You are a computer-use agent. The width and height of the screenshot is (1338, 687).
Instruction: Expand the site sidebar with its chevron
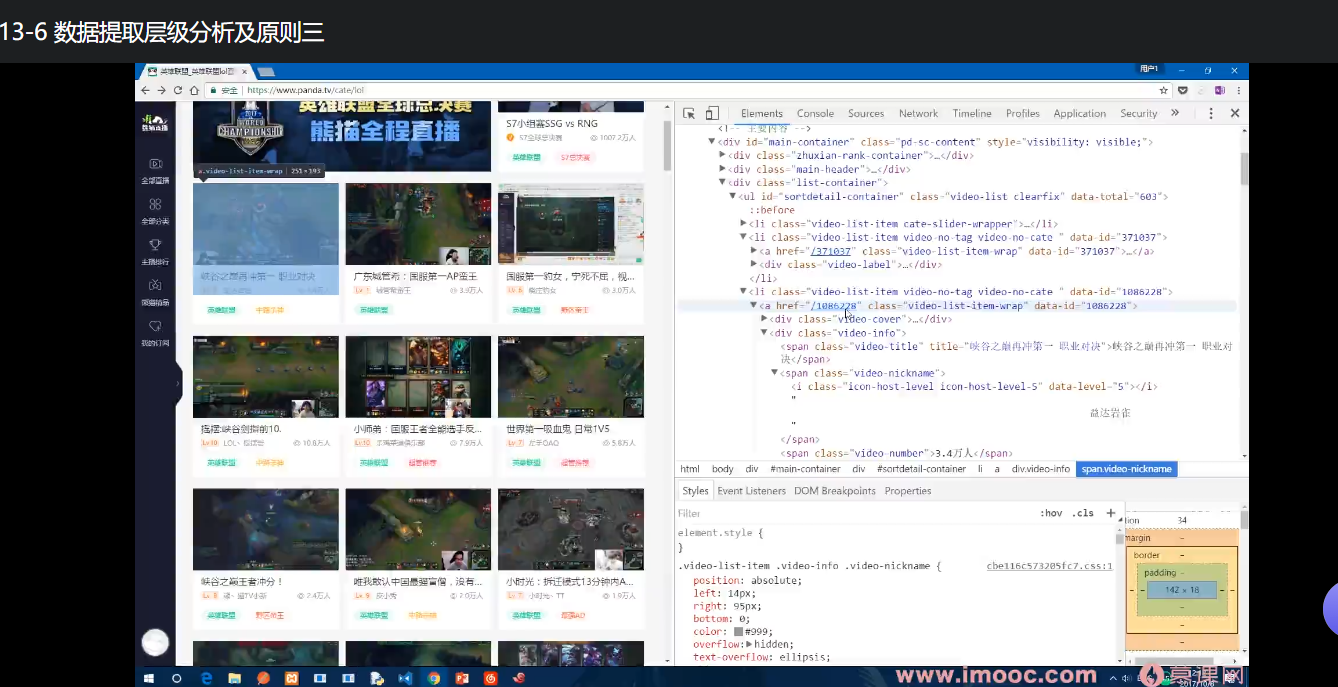click(x=178, y=383)
